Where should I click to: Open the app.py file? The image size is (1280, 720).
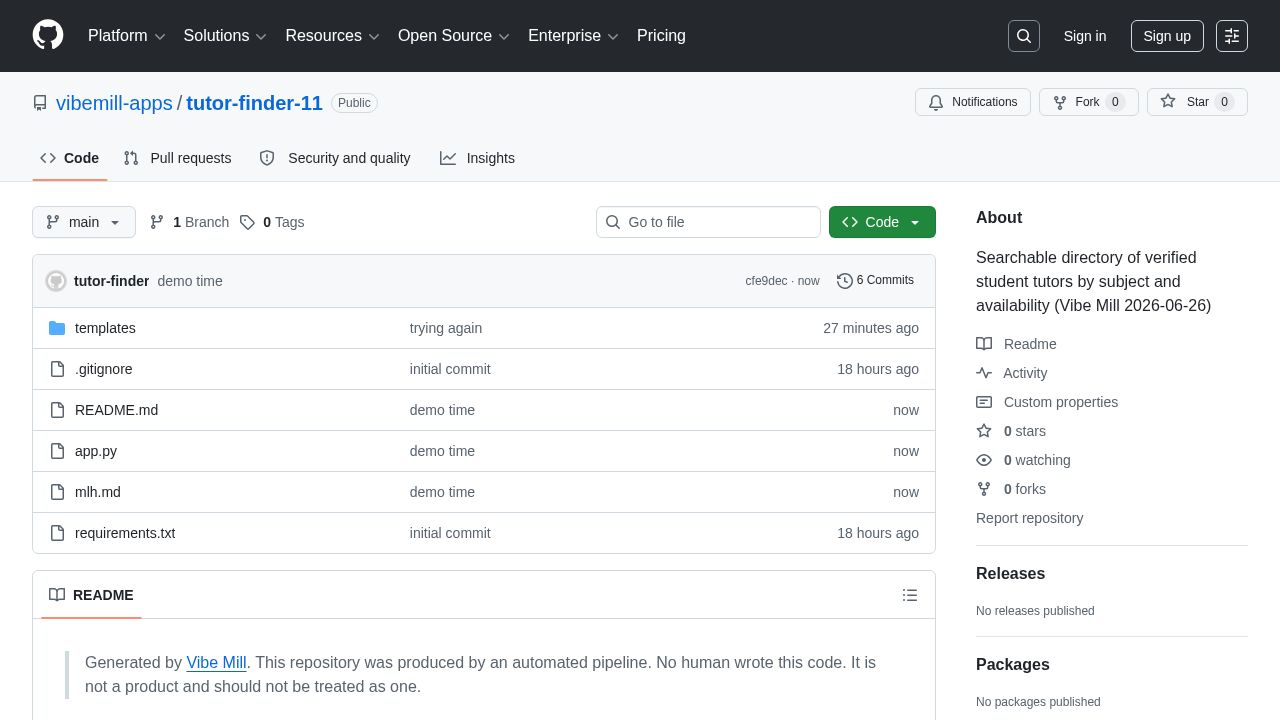(96, 451)
